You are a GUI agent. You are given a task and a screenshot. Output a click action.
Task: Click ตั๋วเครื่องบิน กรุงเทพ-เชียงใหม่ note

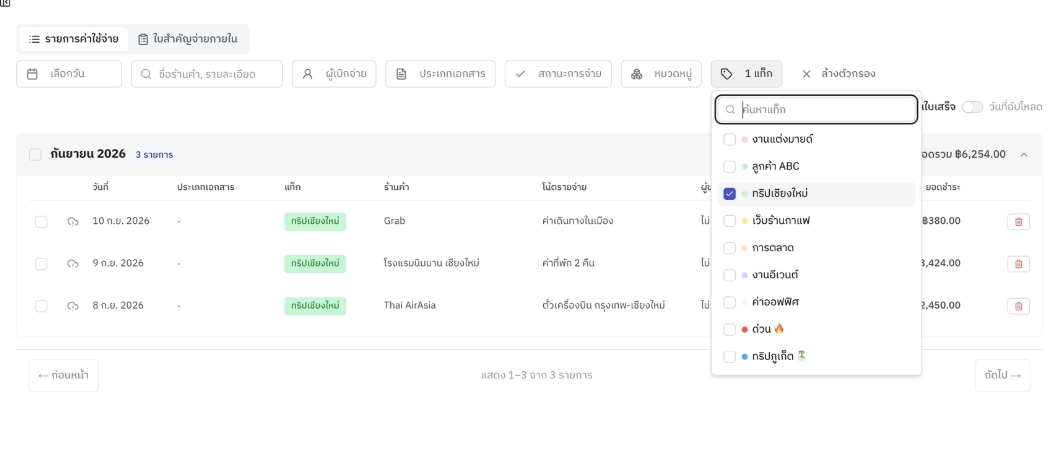(x=604, y=305)
